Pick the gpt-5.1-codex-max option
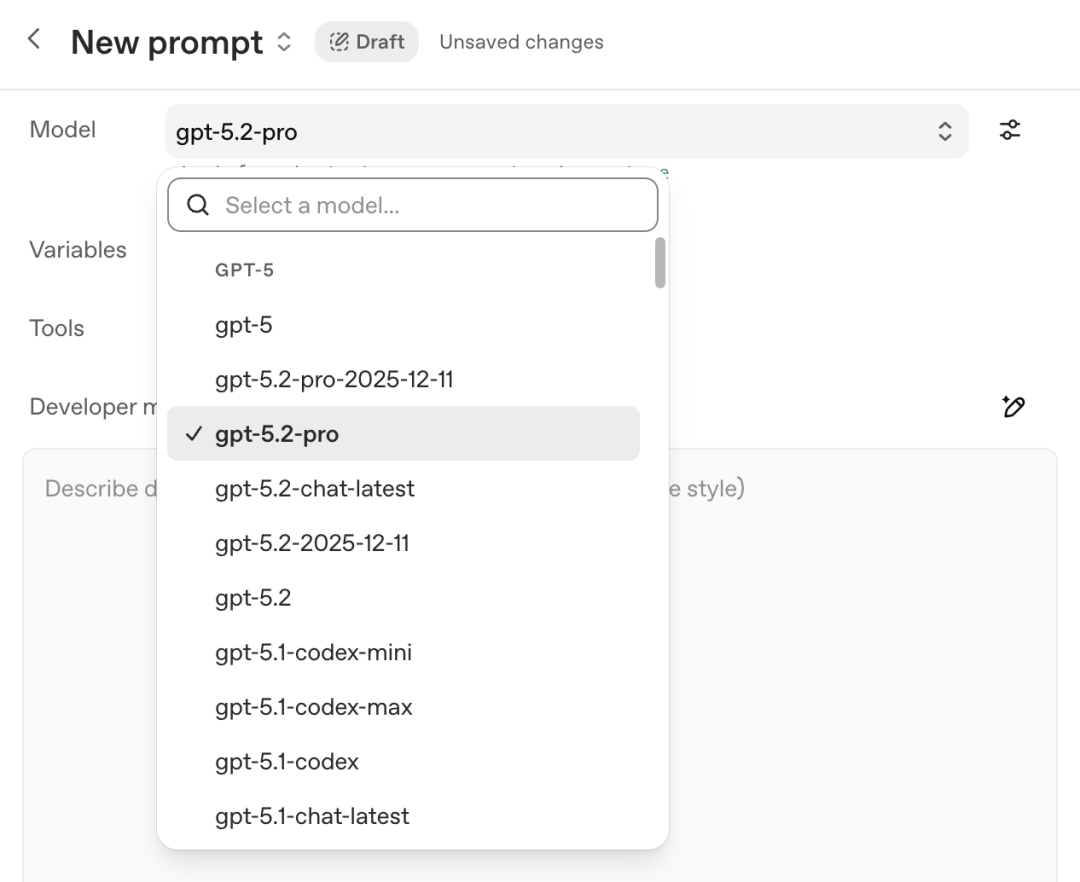The width and height of the screenshot is (1080, 882). [x=313, y=707]
